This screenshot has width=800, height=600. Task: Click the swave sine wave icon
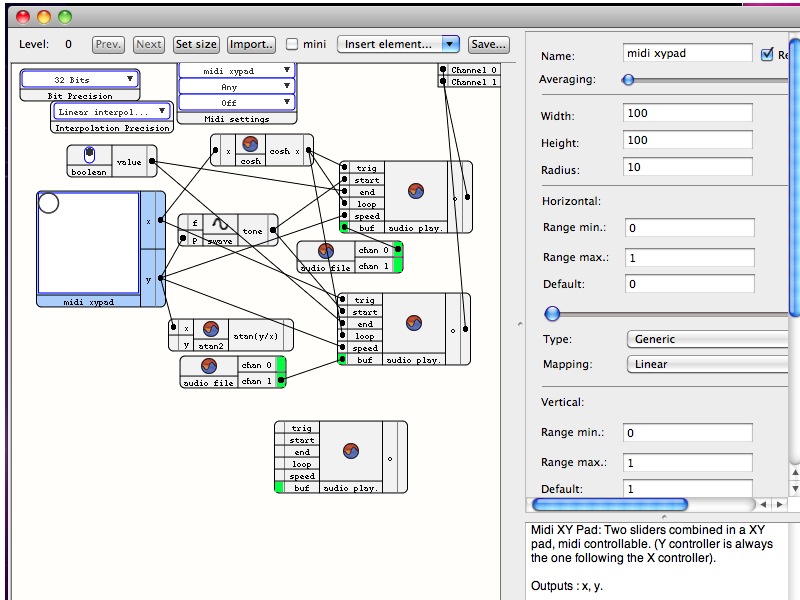(221, 223)
